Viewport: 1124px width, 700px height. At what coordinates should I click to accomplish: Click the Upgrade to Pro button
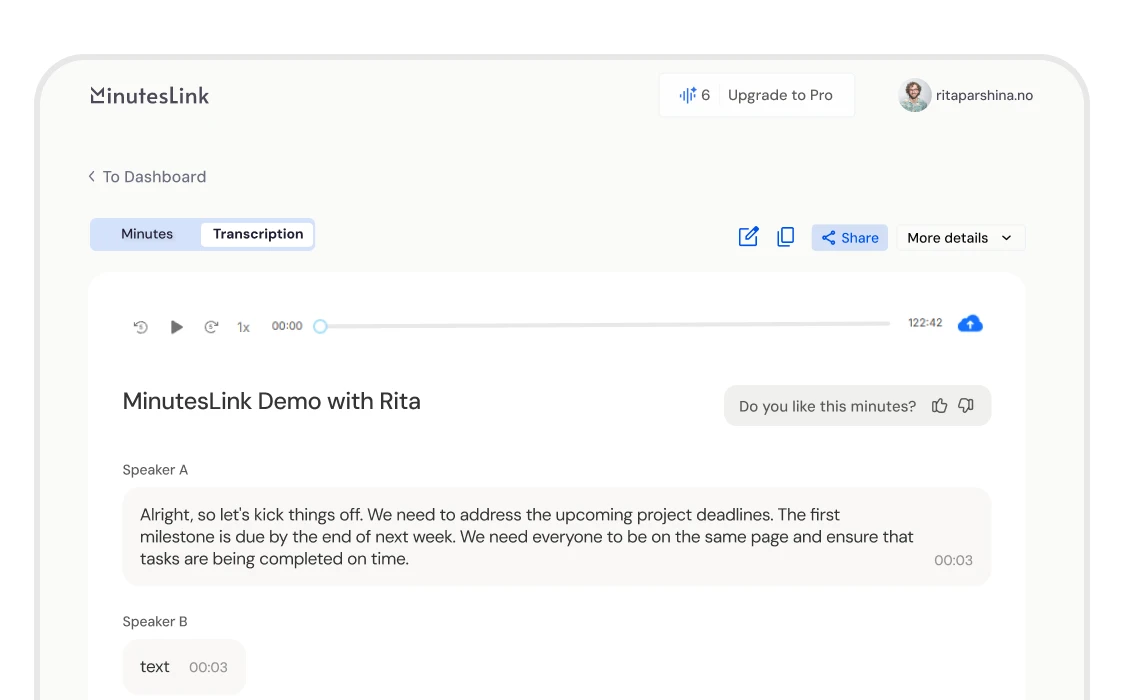pyautogui.click(x=780, y=95)
